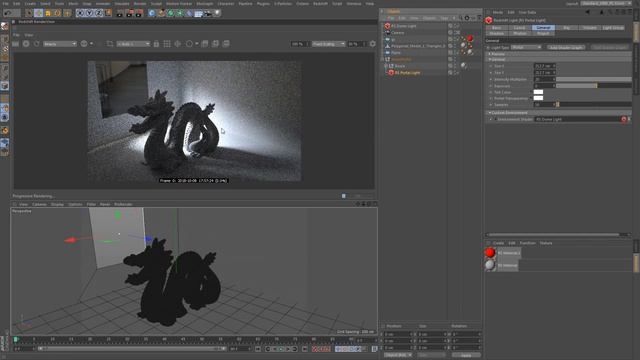Image resolution: width=640 pixels, height=360 pixels.
Task: Adjust the Samples slider handle
Action: point(558,104)
